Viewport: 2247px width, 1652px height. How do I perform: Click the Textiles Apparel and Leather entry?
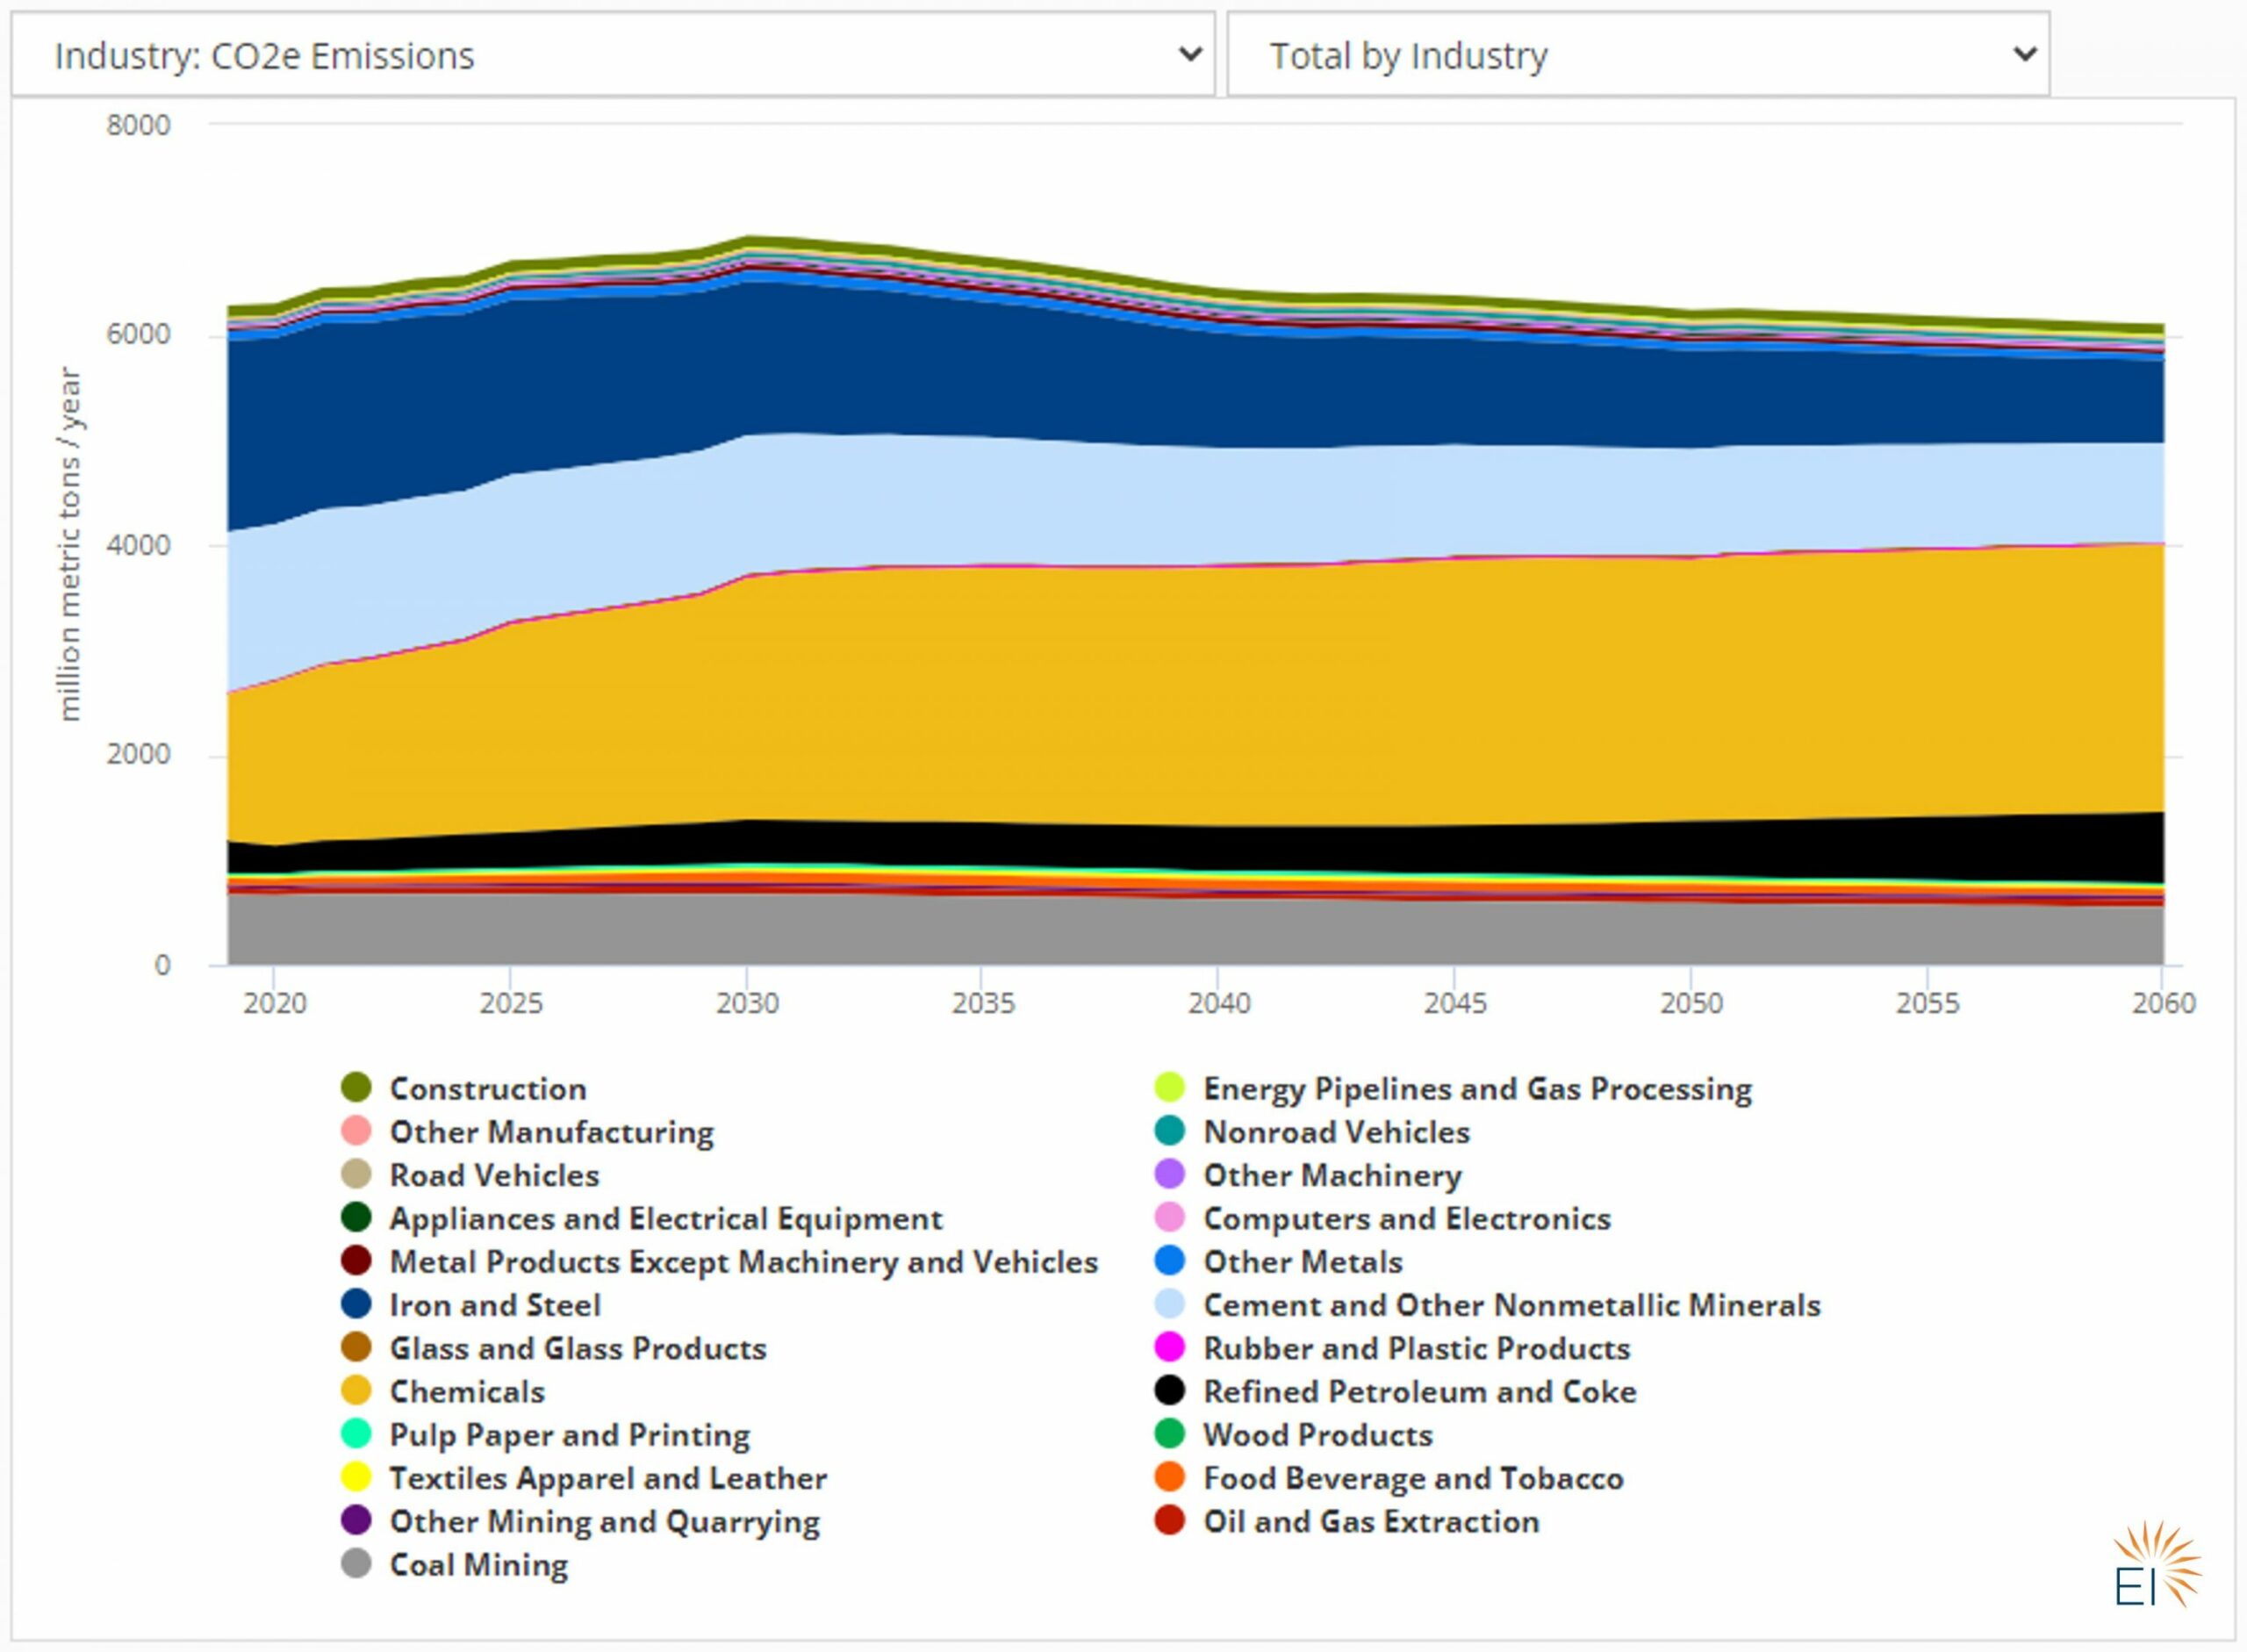607,1478
